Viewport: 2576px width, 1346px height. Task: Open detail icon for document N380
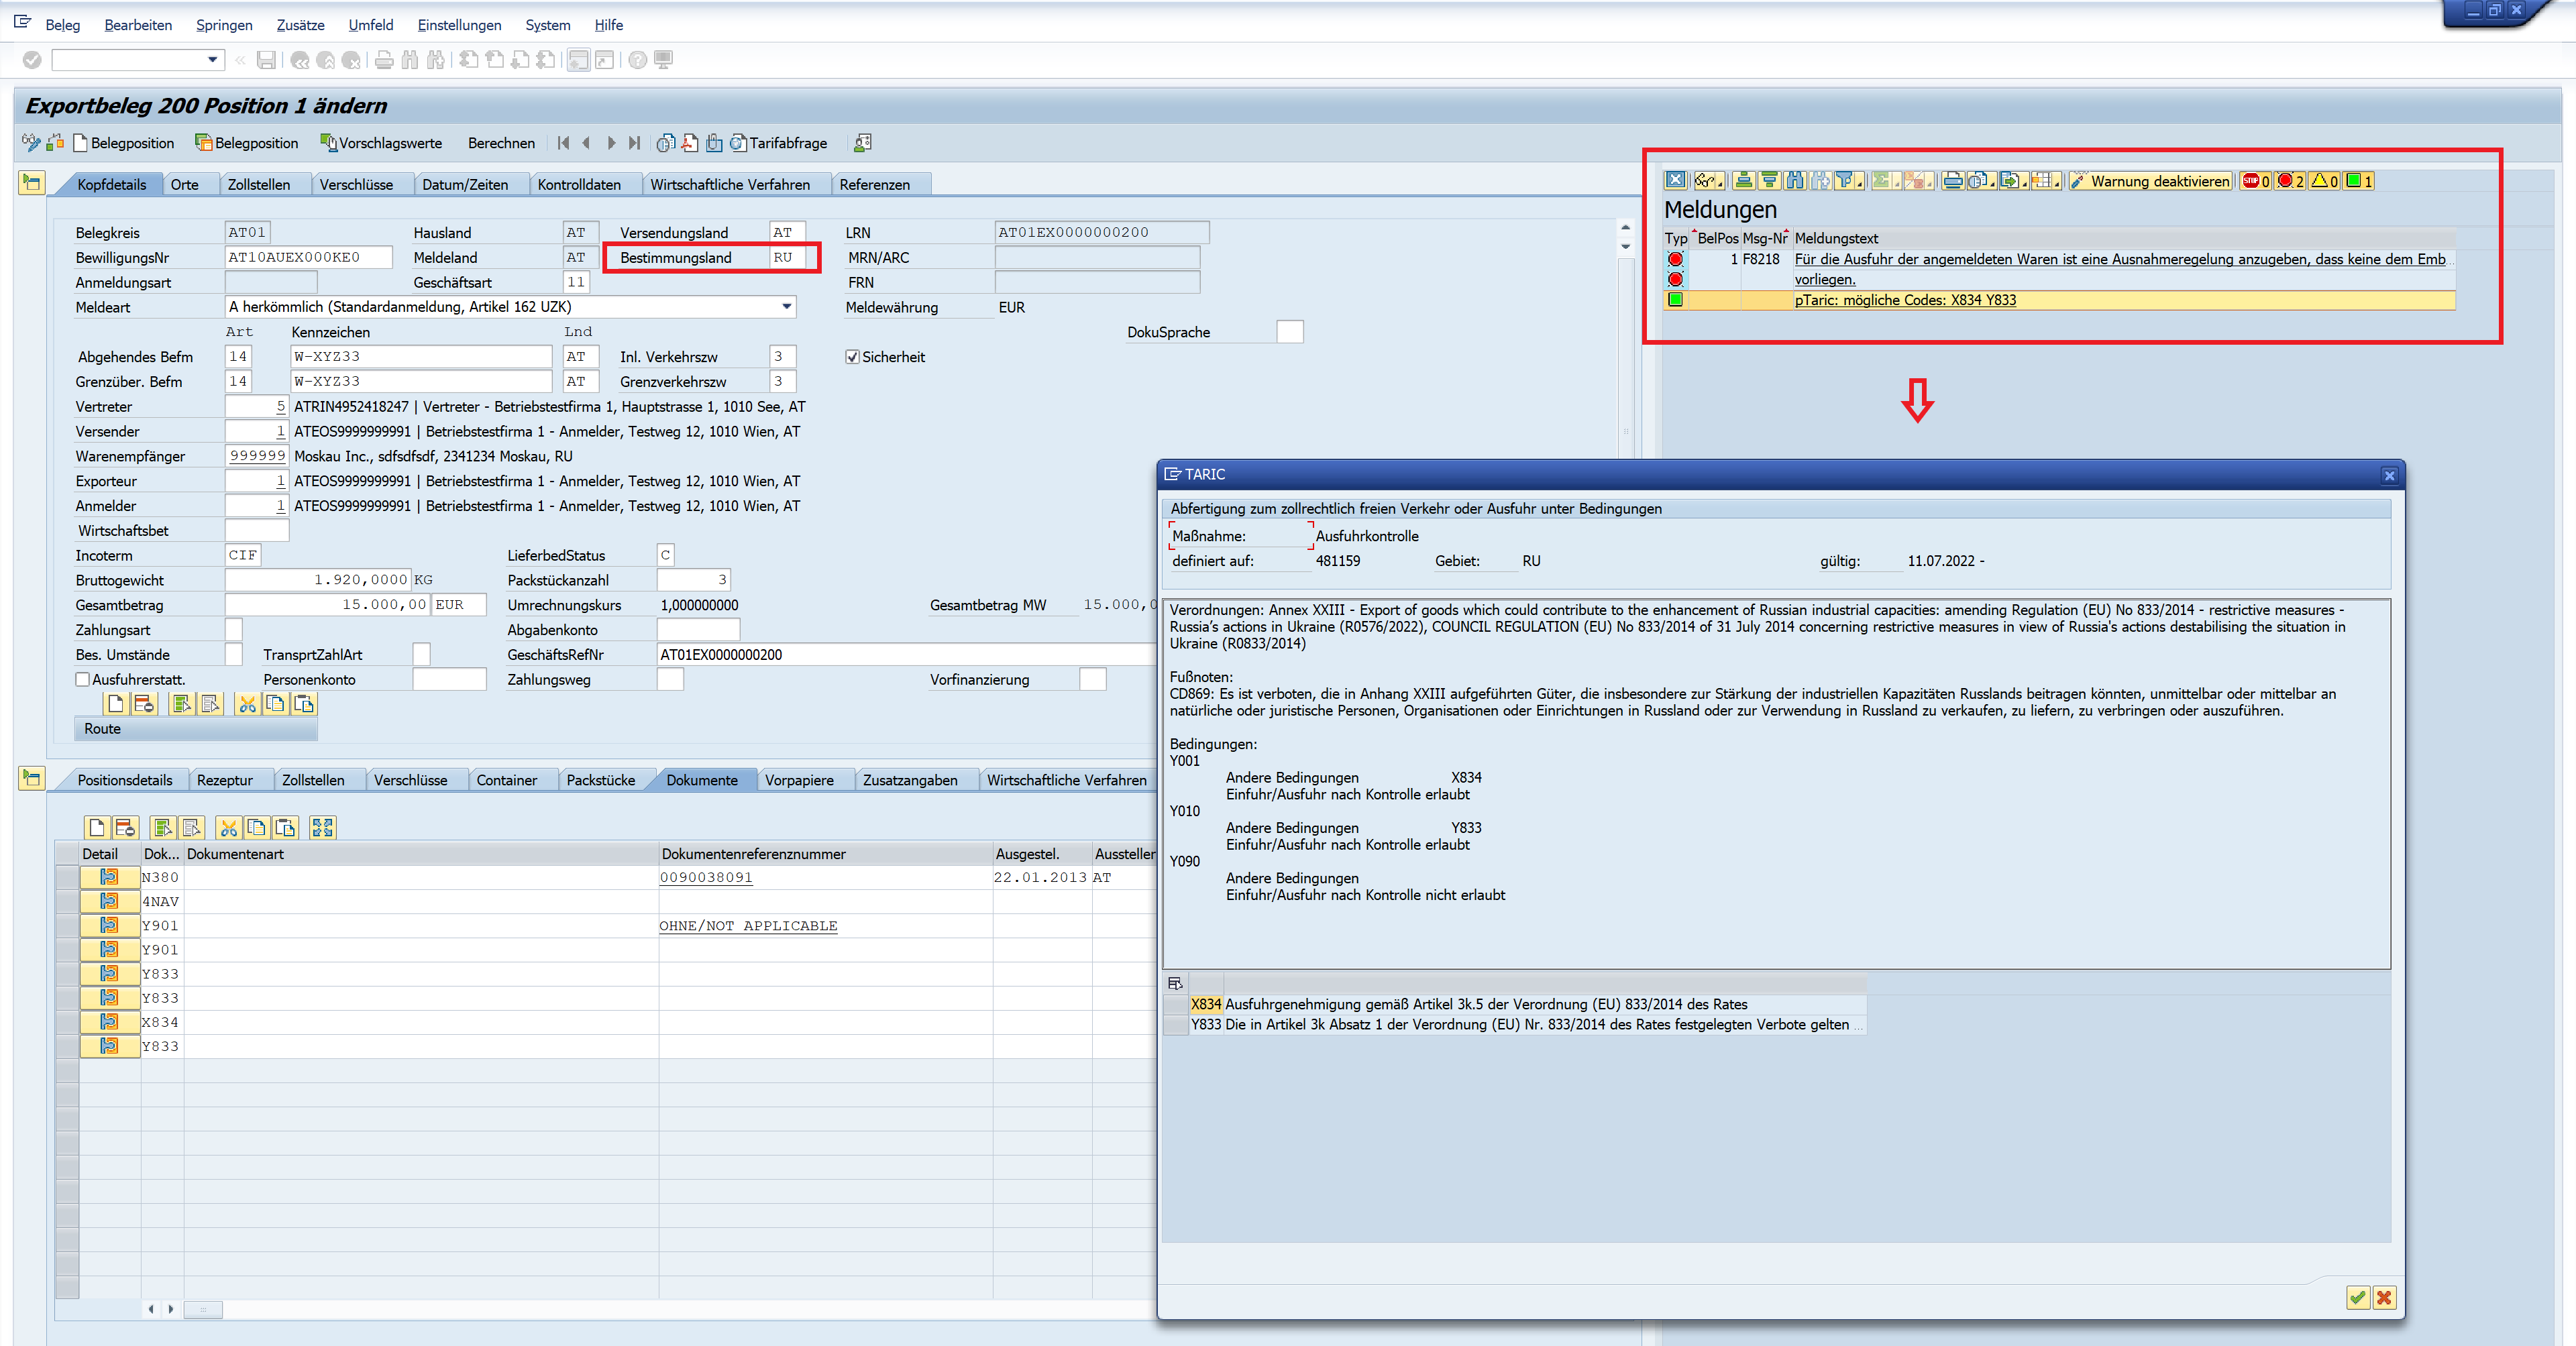pyautogui.click(x=109, y=877)
